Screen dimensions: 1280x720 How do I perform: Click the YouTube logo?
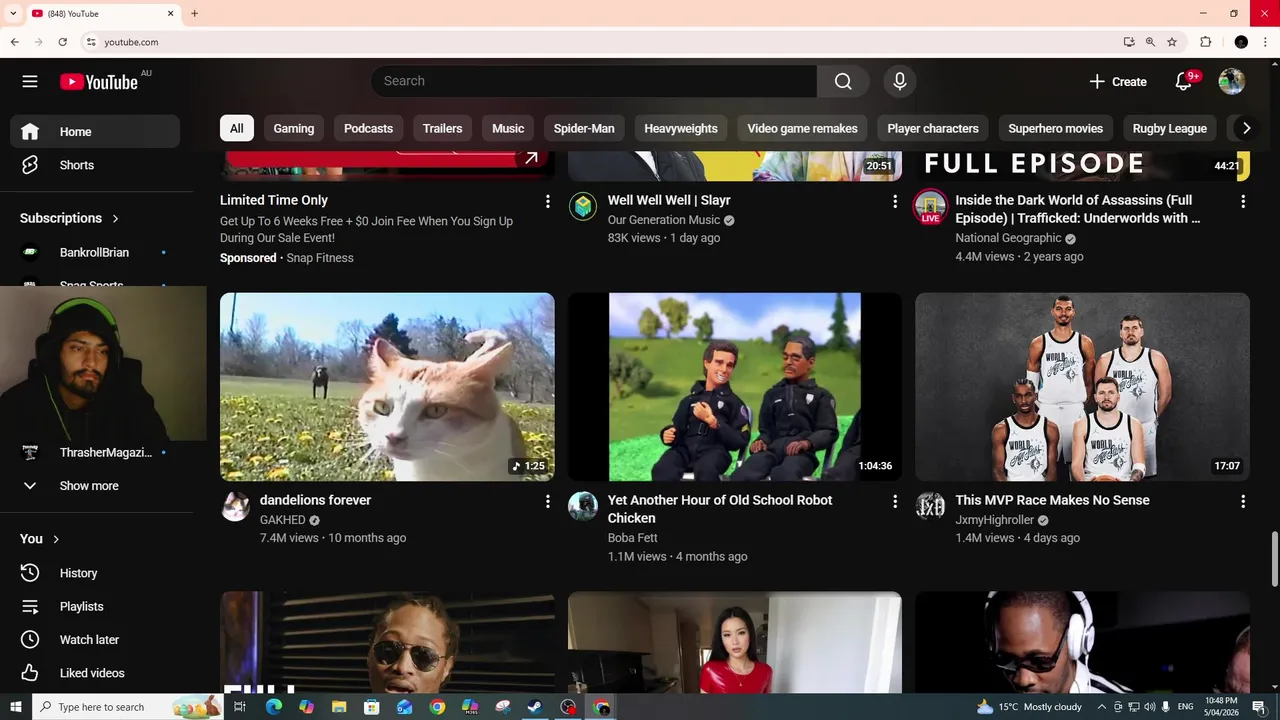click(99, 82)
